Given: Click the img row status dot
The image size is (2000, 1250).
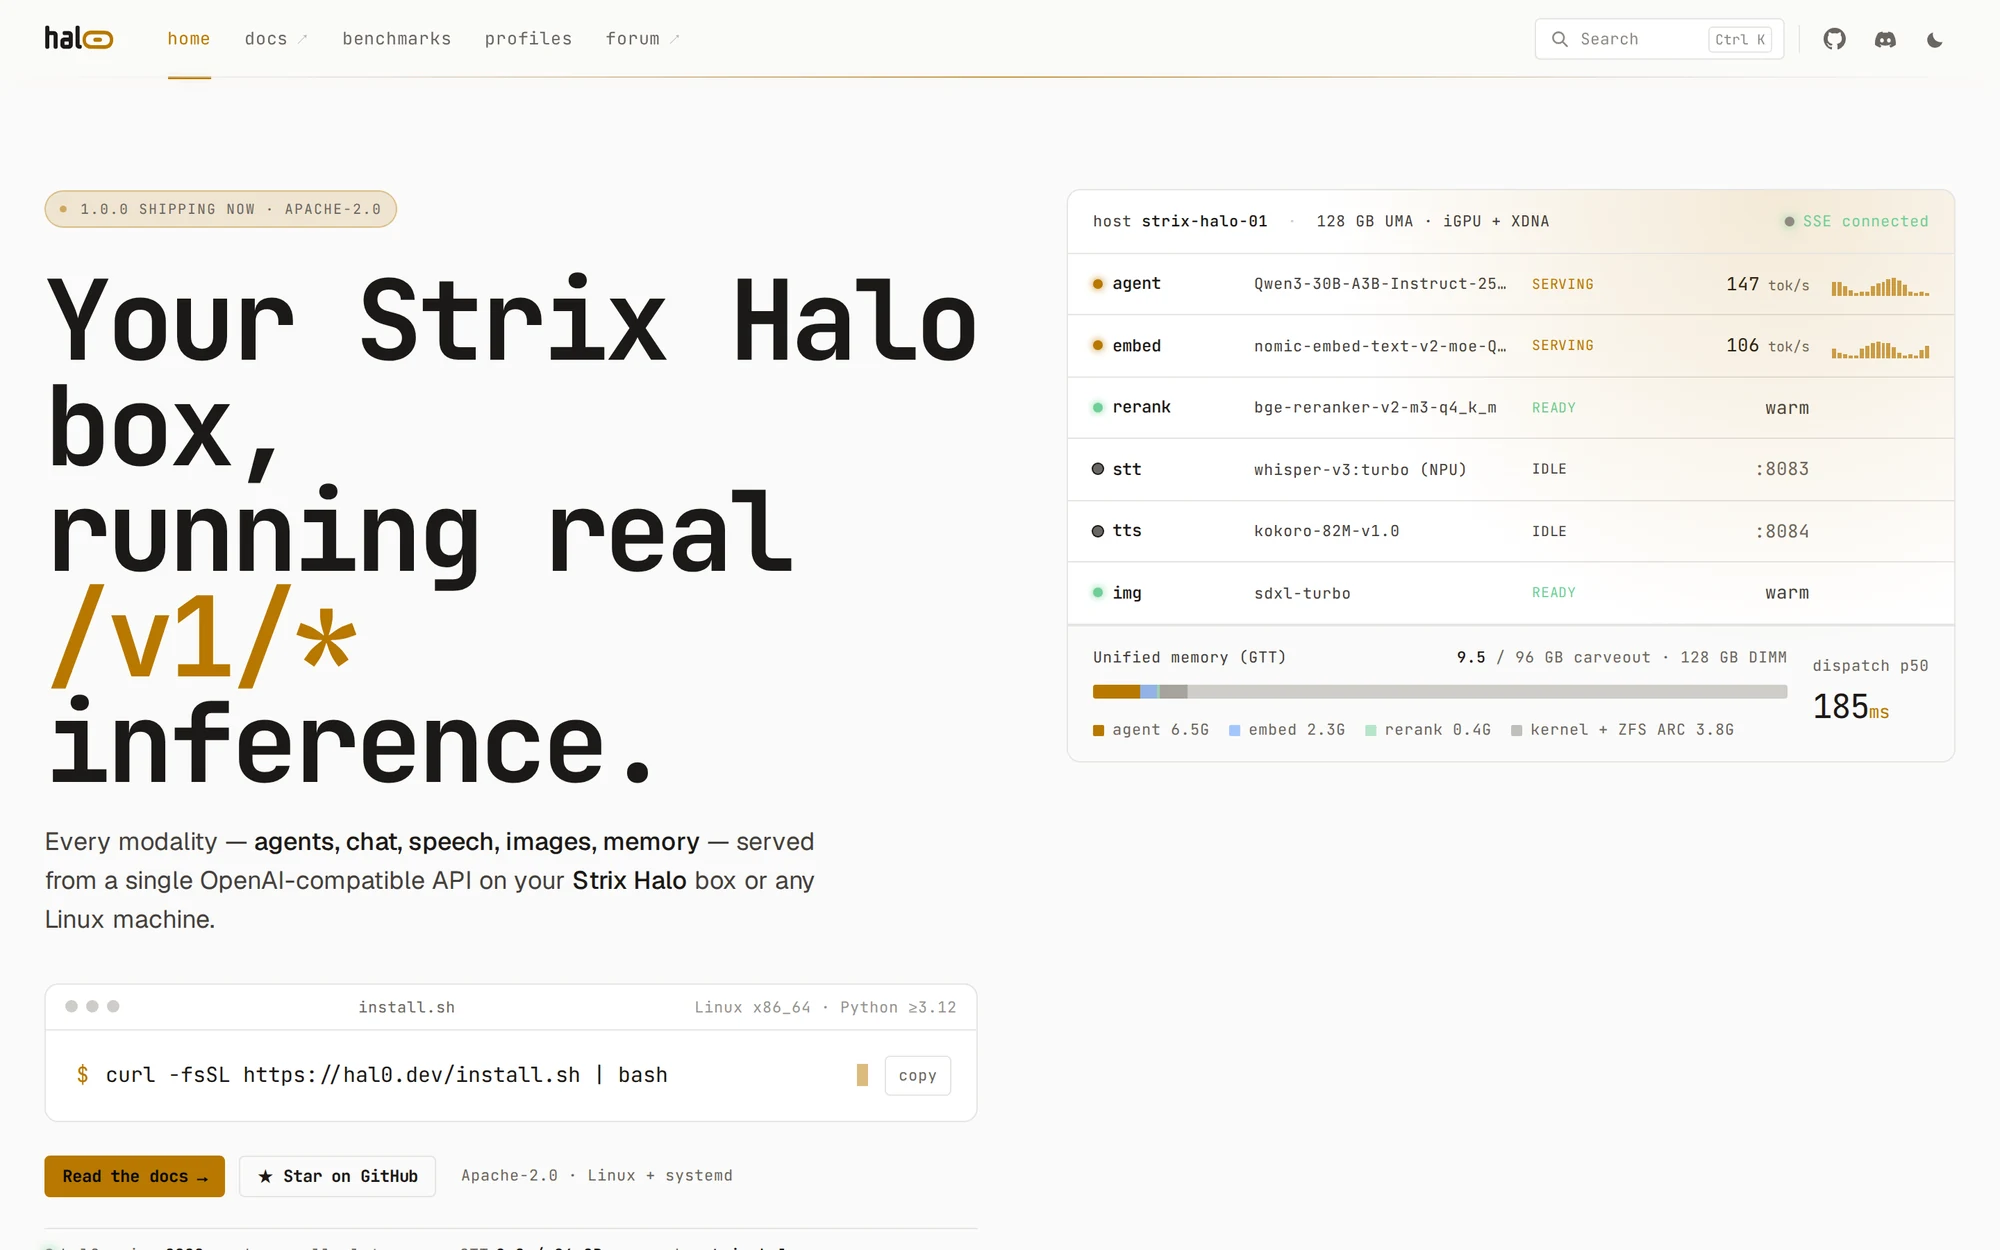Looking at the screenshot, I should click(1097, 593).
